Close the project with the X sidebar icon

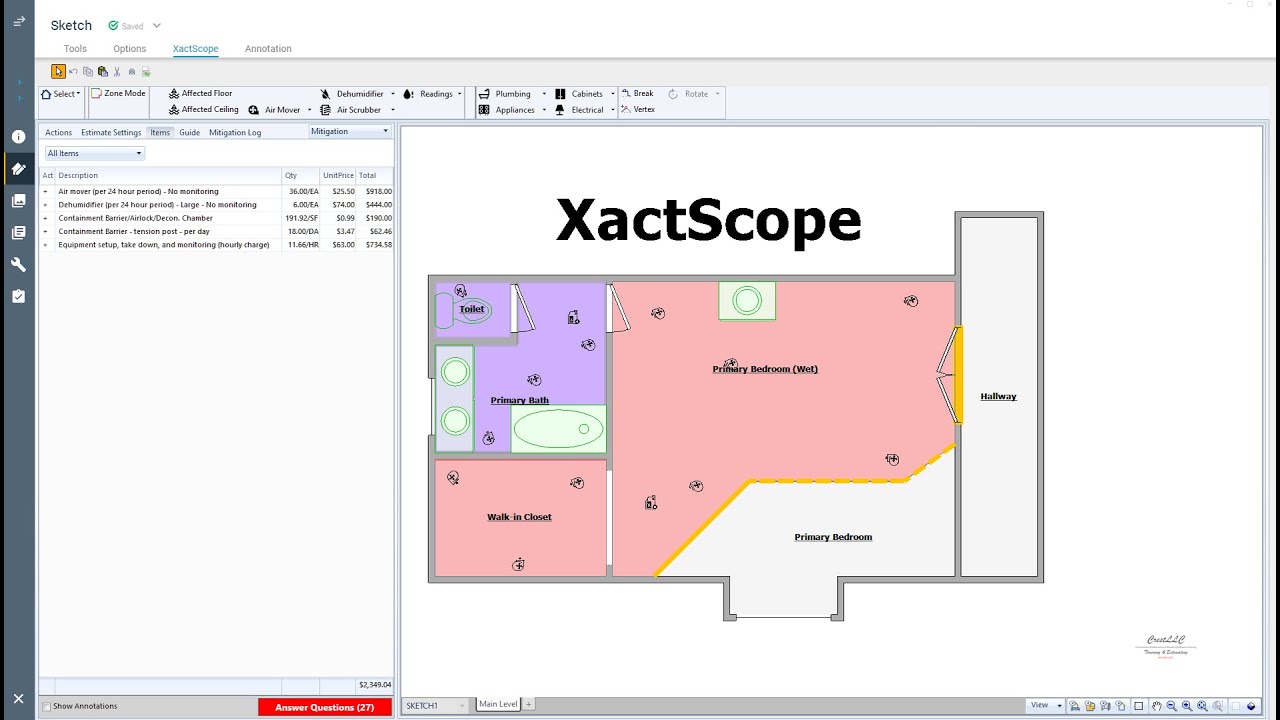point(18,699)
